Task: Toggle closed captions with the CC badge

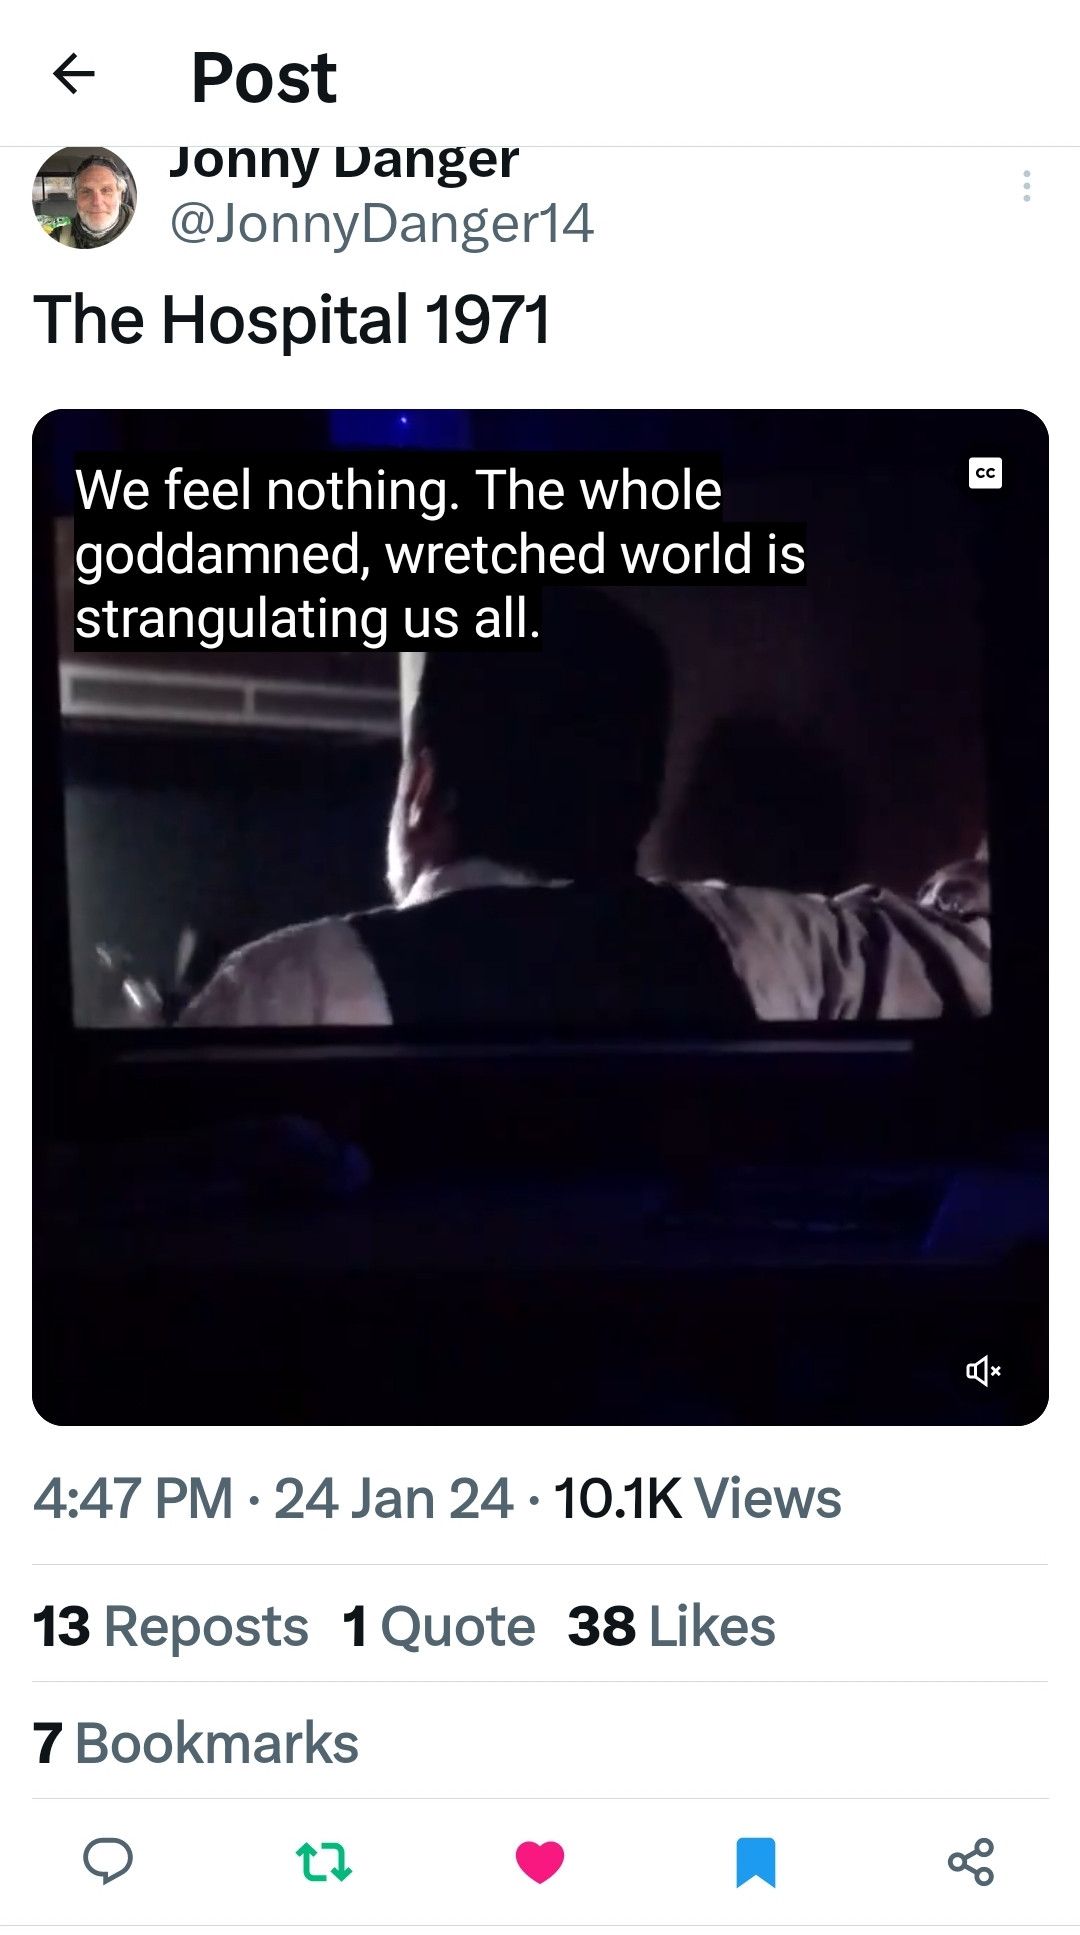Action: [985, 473]
